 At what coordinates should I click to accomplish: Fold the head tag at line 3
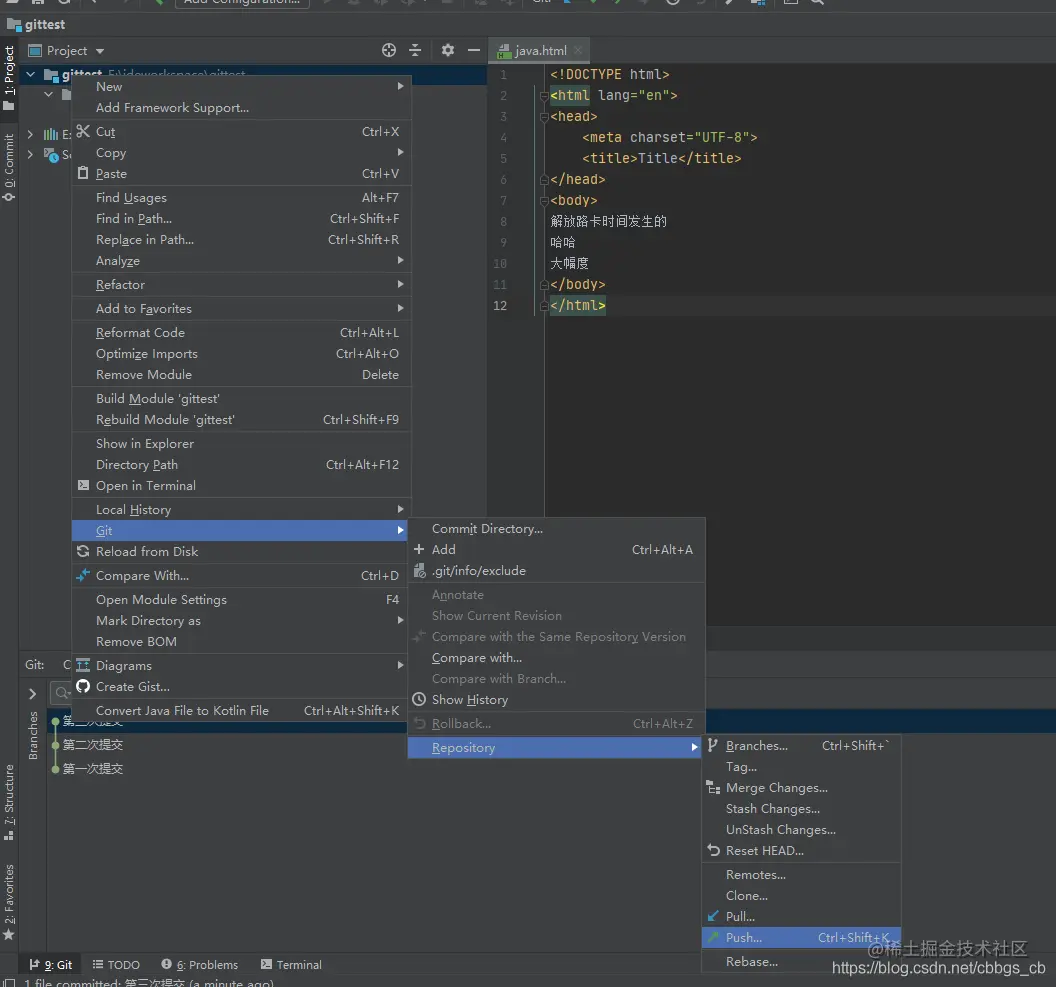[x=544, y=116]
